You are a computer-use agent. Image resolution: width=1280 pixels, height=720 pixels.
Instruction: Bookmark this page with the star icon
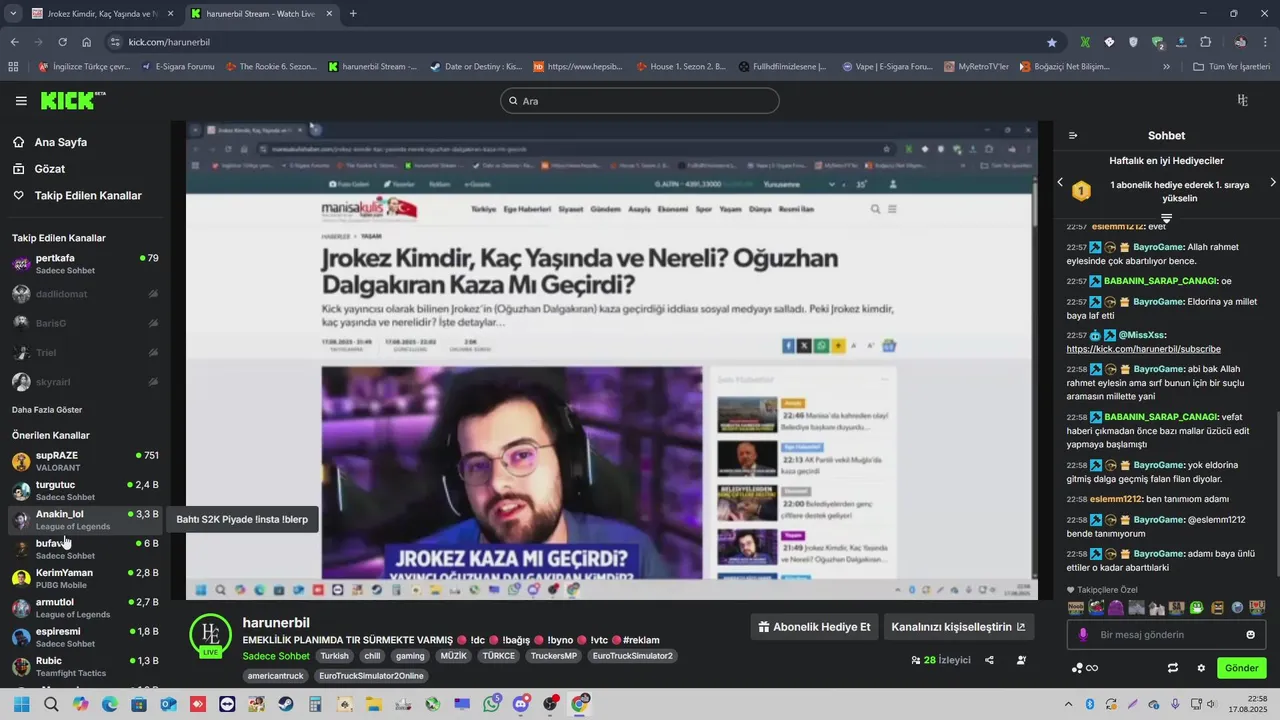pos(1051,42)
